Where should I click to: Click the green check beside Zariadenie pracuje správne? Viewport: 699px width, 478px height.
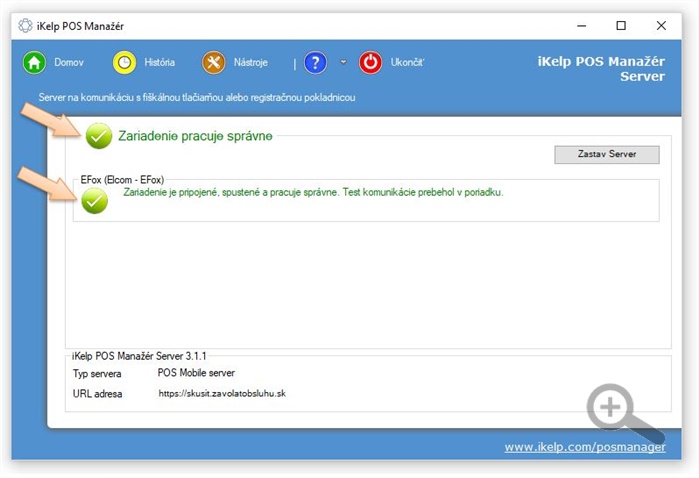99,136
